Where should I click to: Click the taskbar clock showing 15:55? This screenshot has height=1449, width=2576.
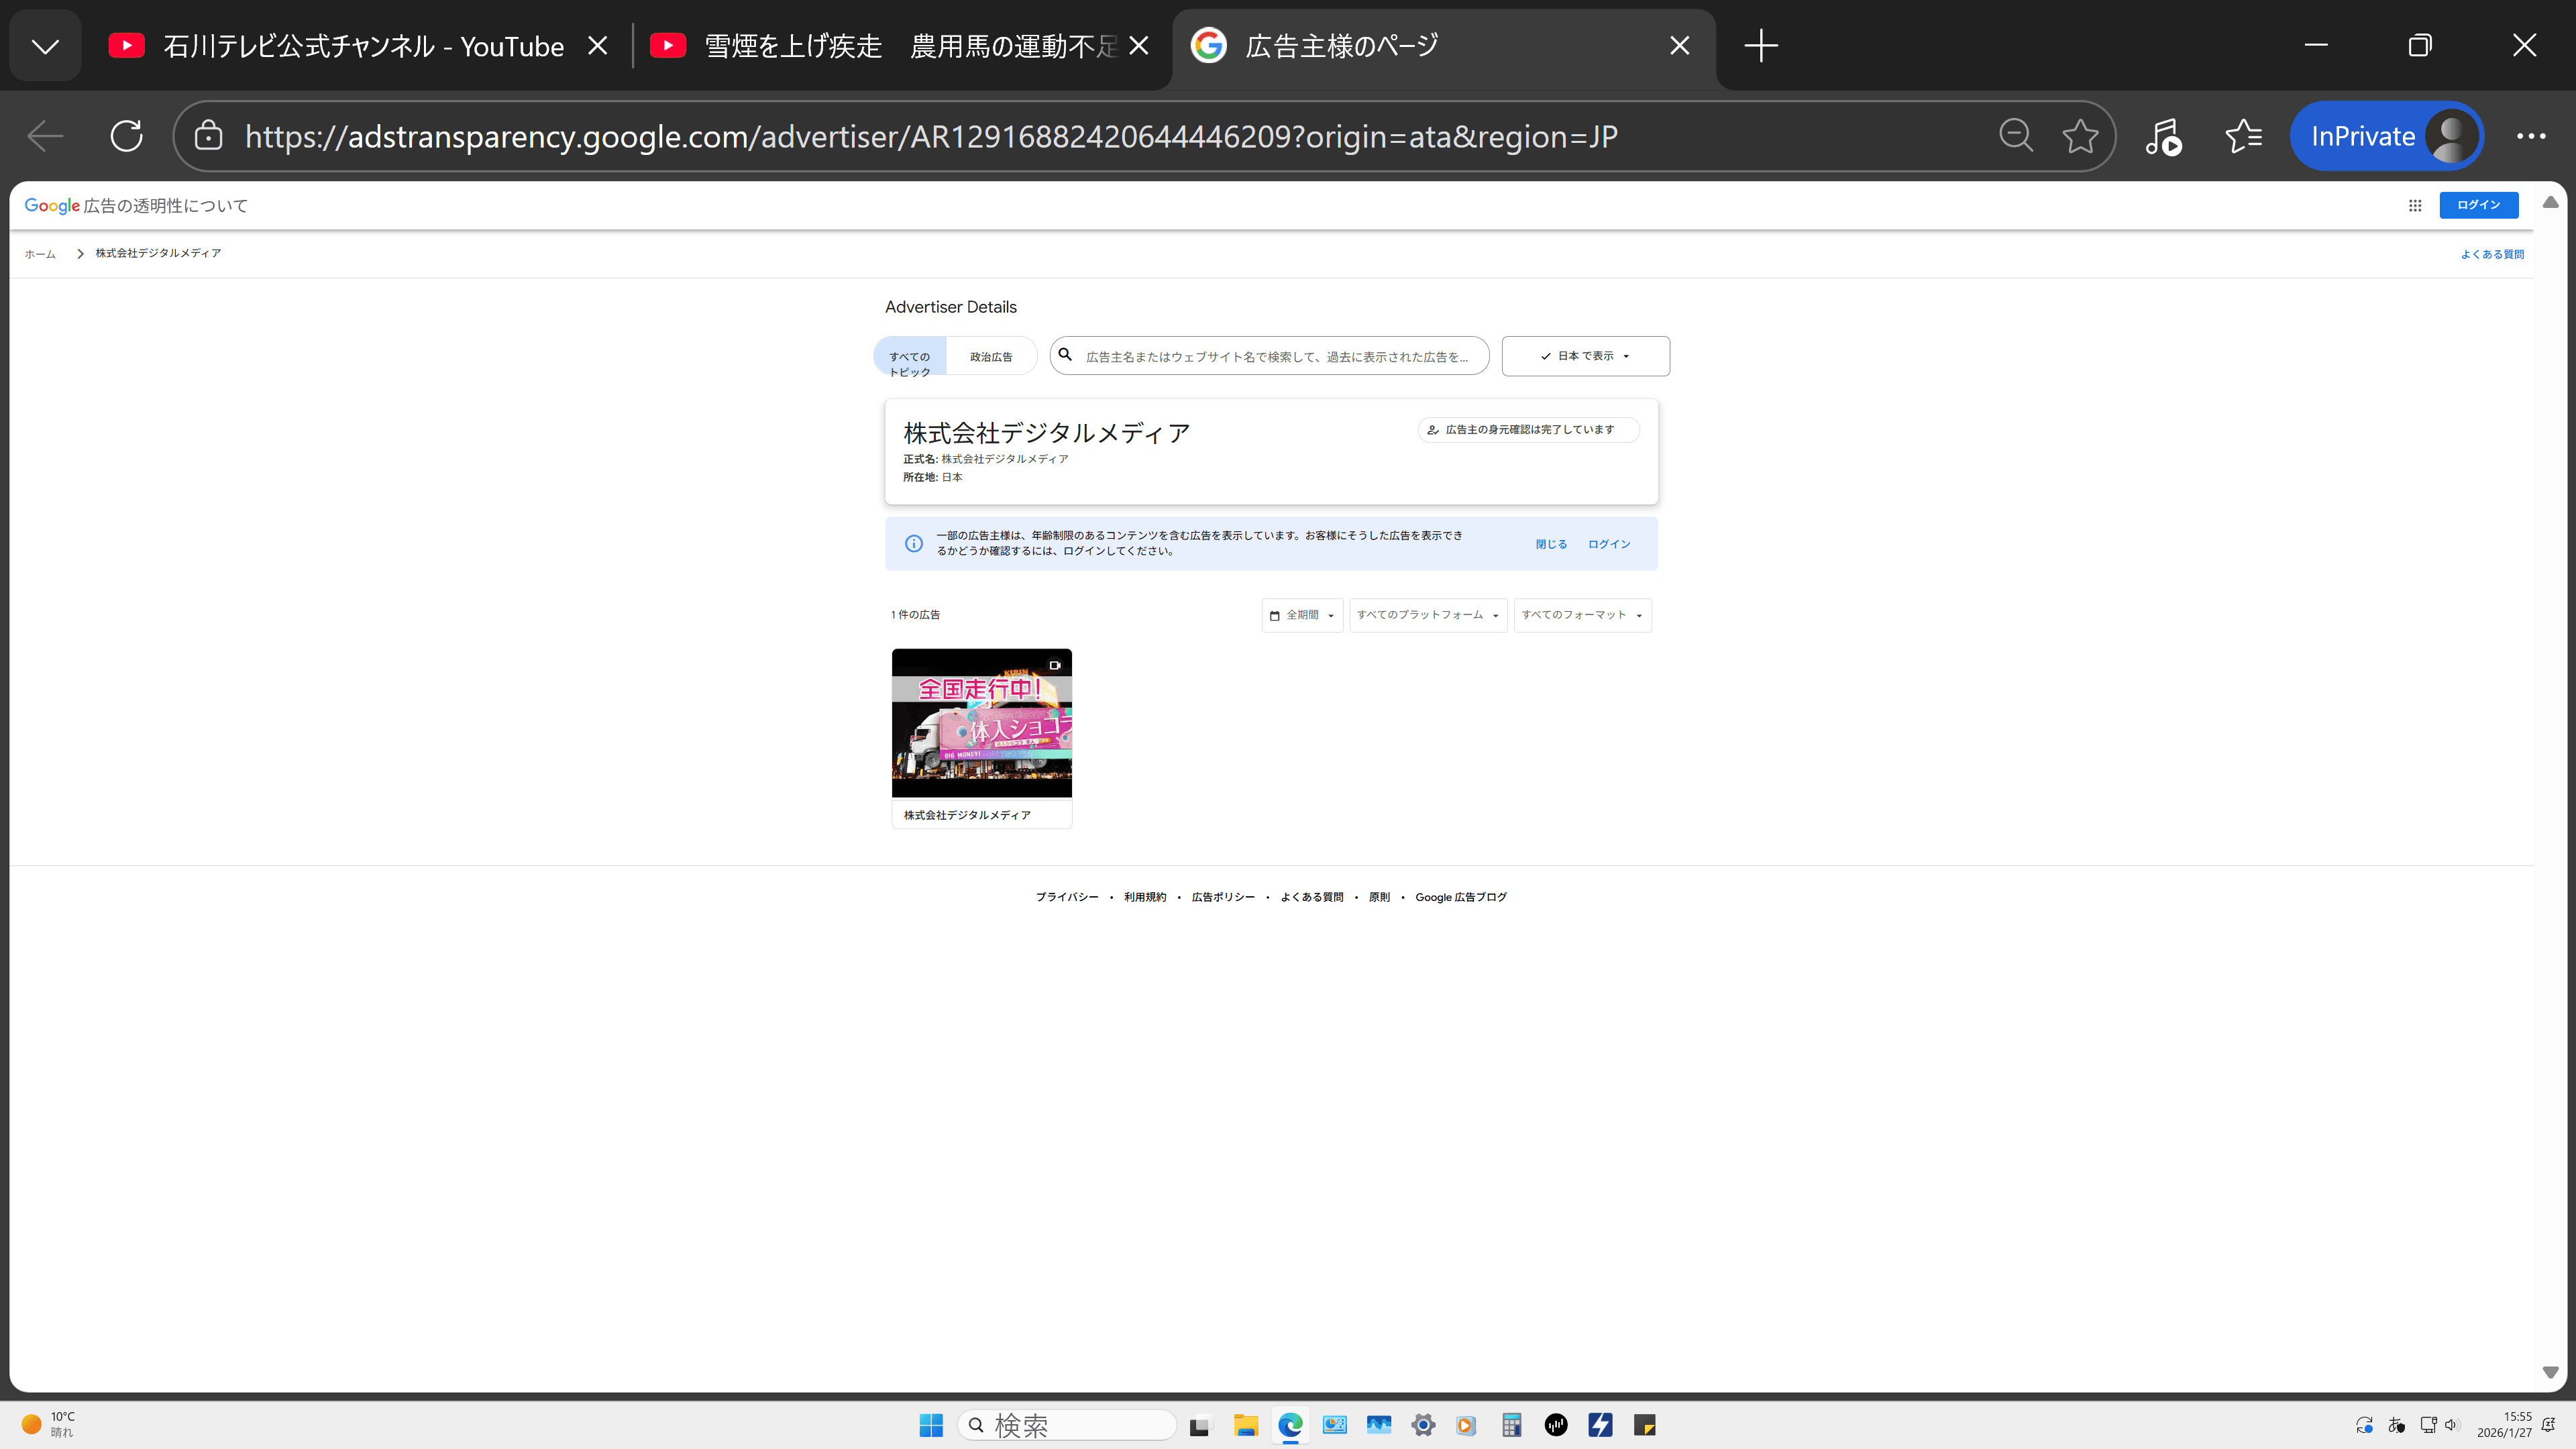click(x=2504, y=1425)
